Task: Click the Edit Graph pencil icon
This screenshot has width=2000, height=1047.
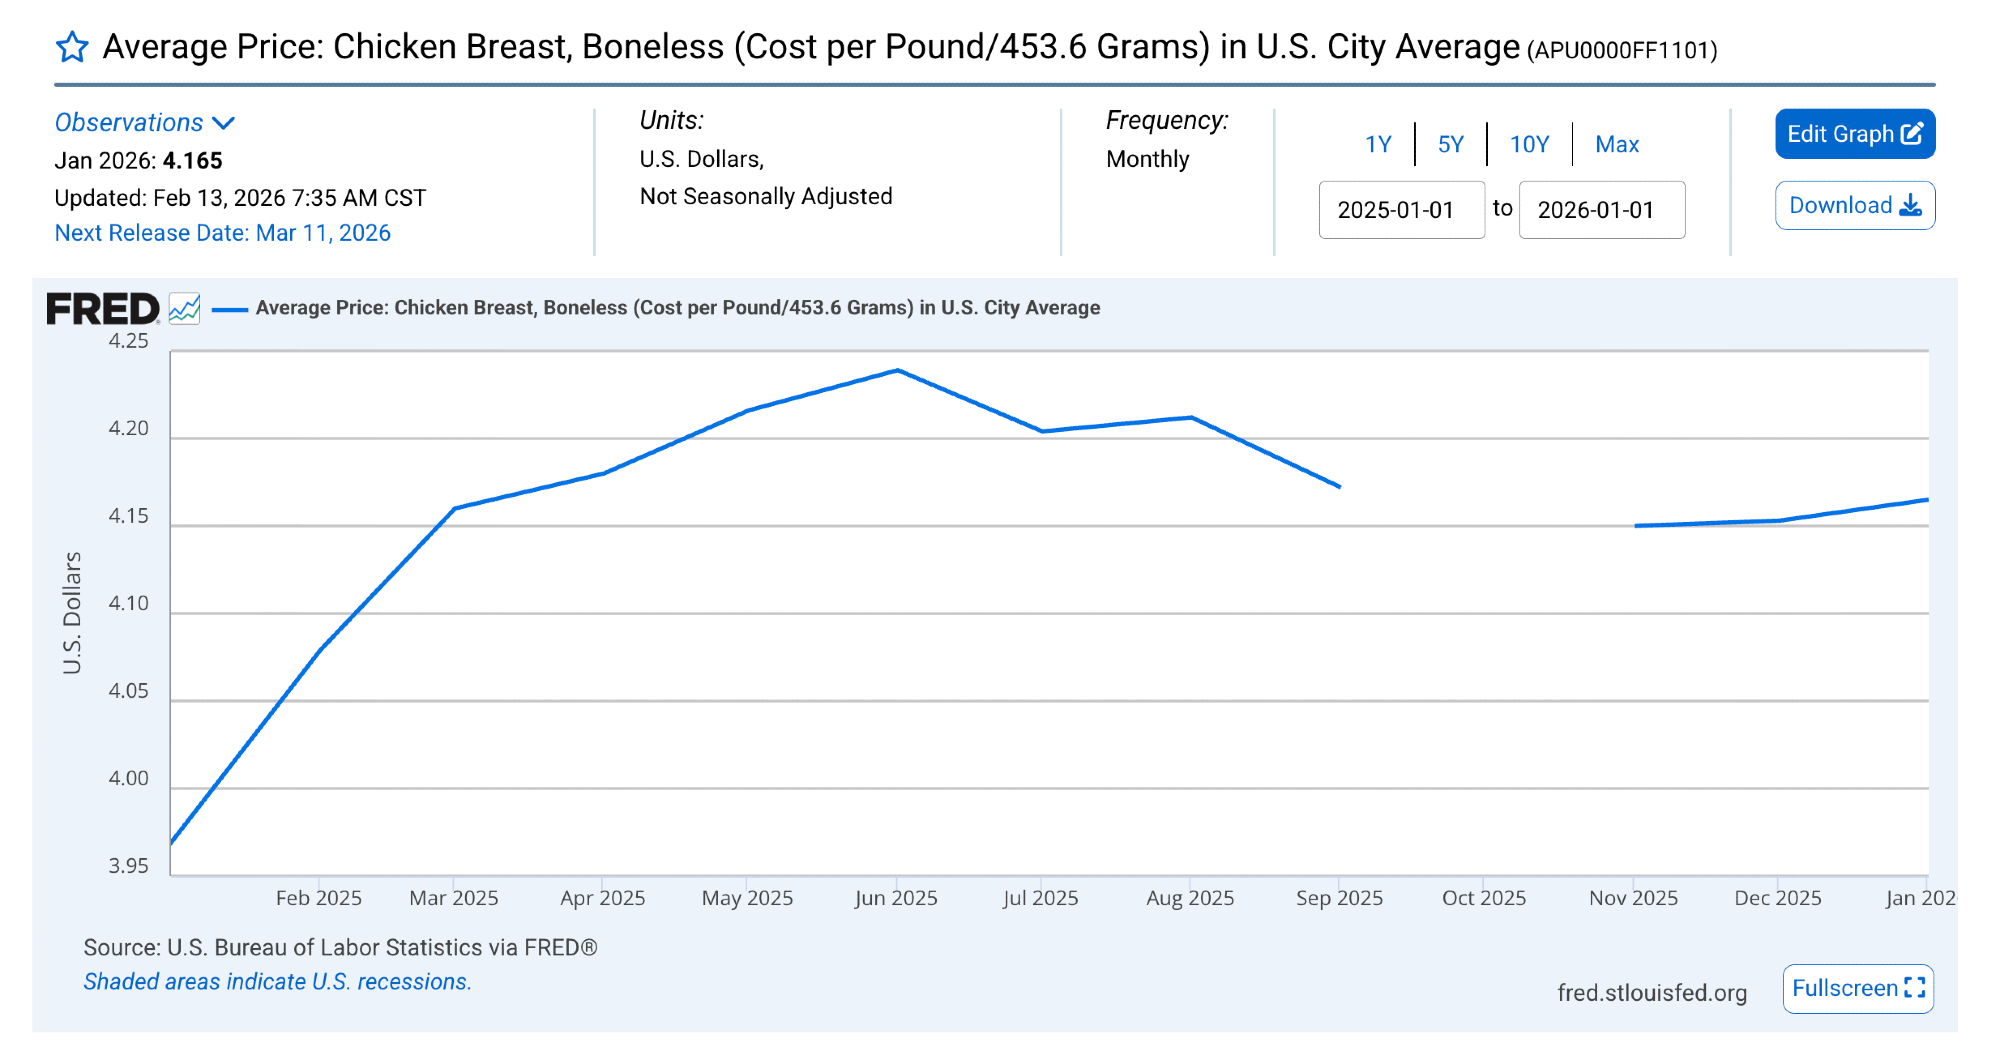Action: point(1912,134)
